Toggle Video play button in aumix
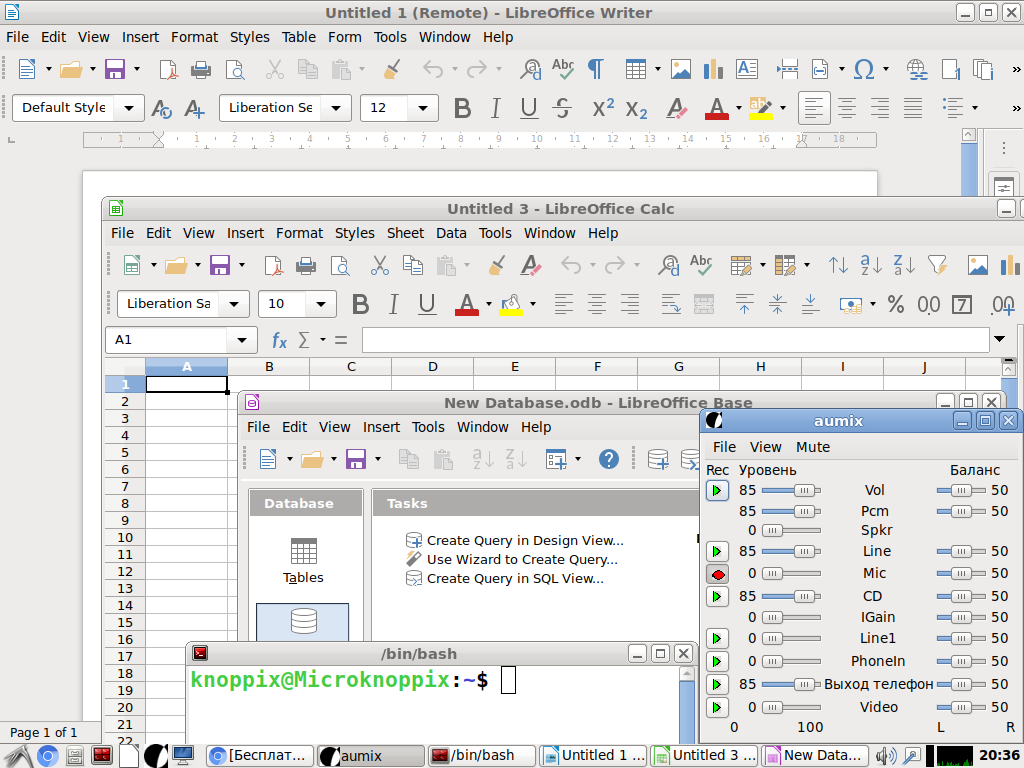This screenshot has height=768, width=1024. coord(717,707)
